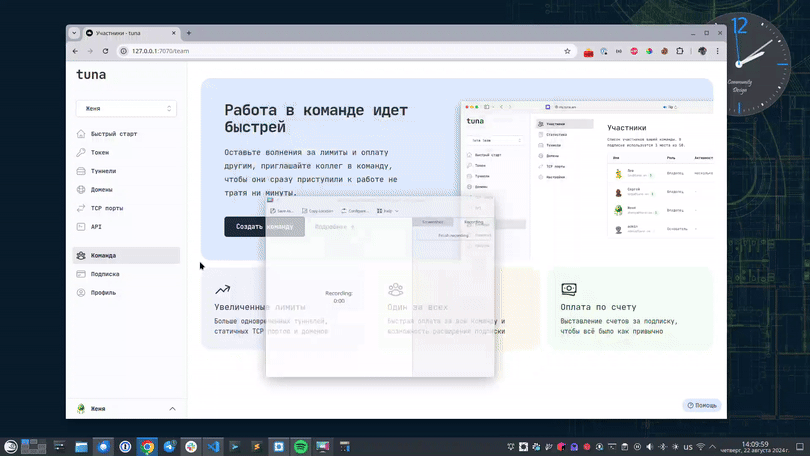Click the TCP порты arrows icon
The height and width of the screenshot is (456, 810).
80,208
